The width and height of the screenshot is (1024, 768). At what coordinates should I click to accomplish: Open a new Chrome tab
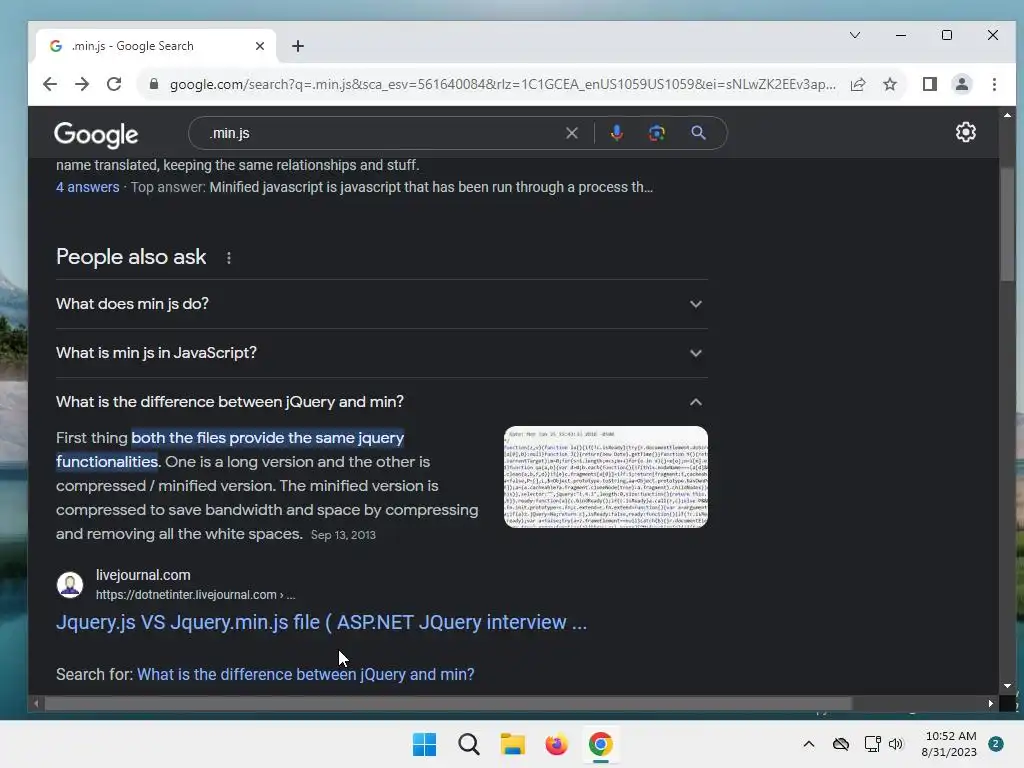coord(298,46)
